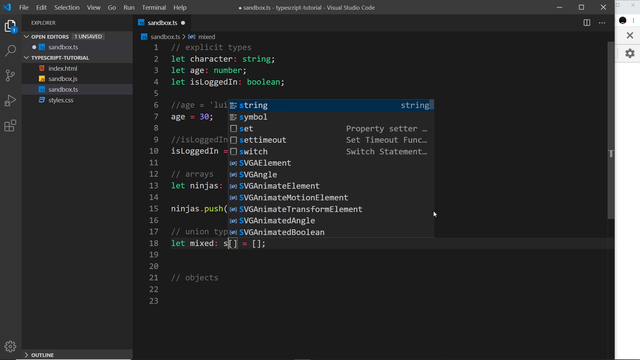Open the Go menu
Viewport: 640px width, 360px height.
(112, 7)
